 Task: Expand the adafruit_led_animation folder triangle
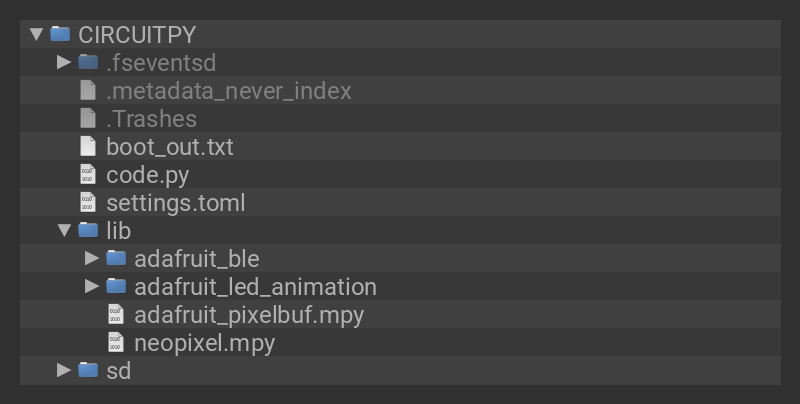pos(92,286)
